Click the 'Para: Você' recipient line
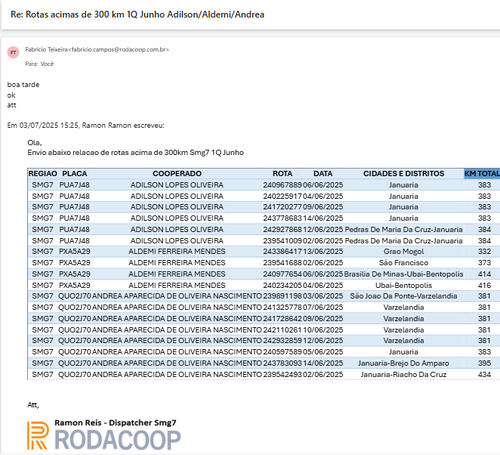500x455 pixels. [x=39, y=64]
